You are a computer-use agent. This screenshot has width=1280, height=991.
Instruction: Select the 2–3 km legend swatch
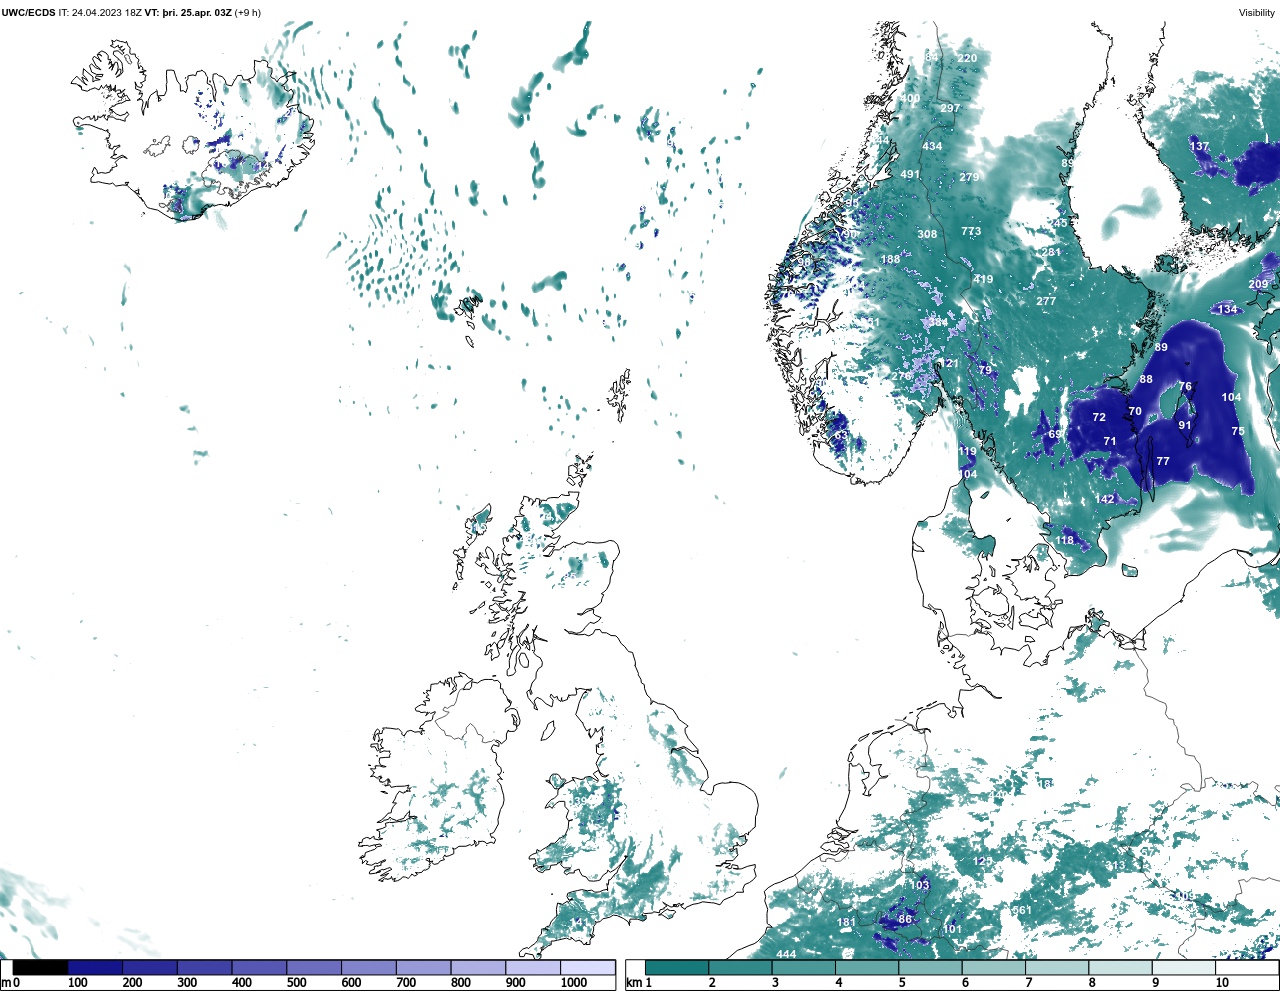740,968
